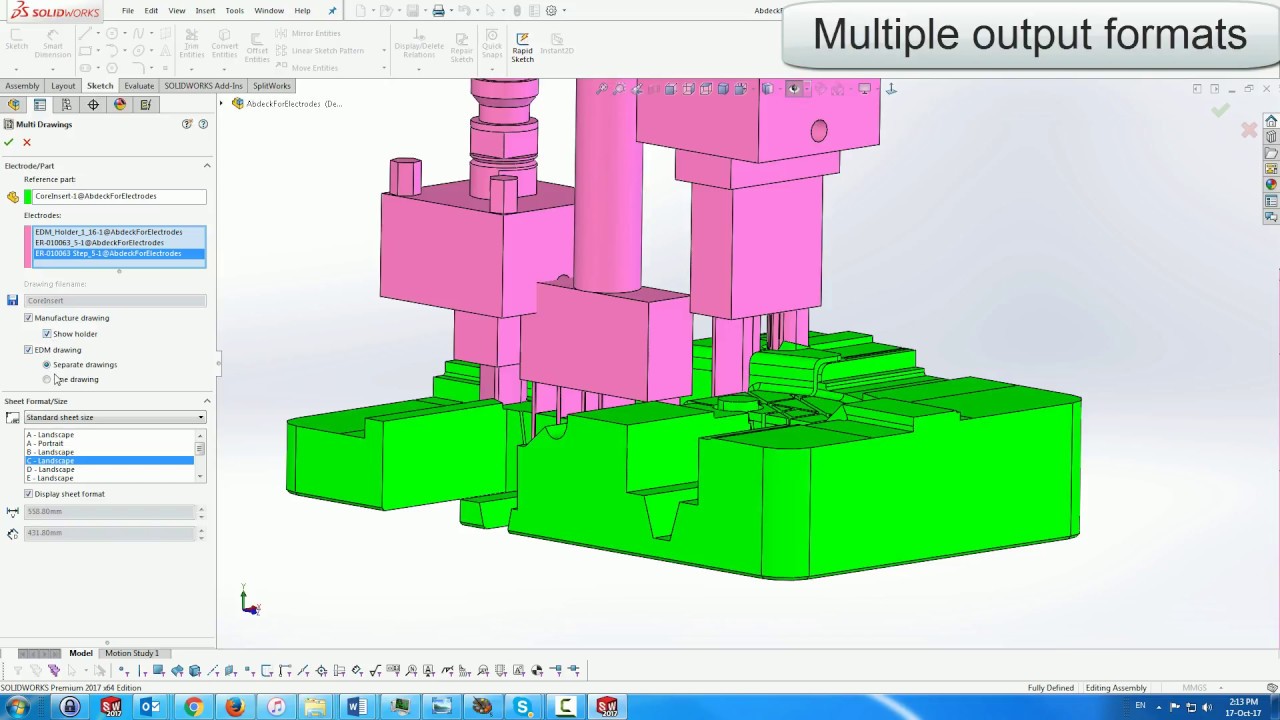Switch to the Assembly tab

tap(22, 86)
